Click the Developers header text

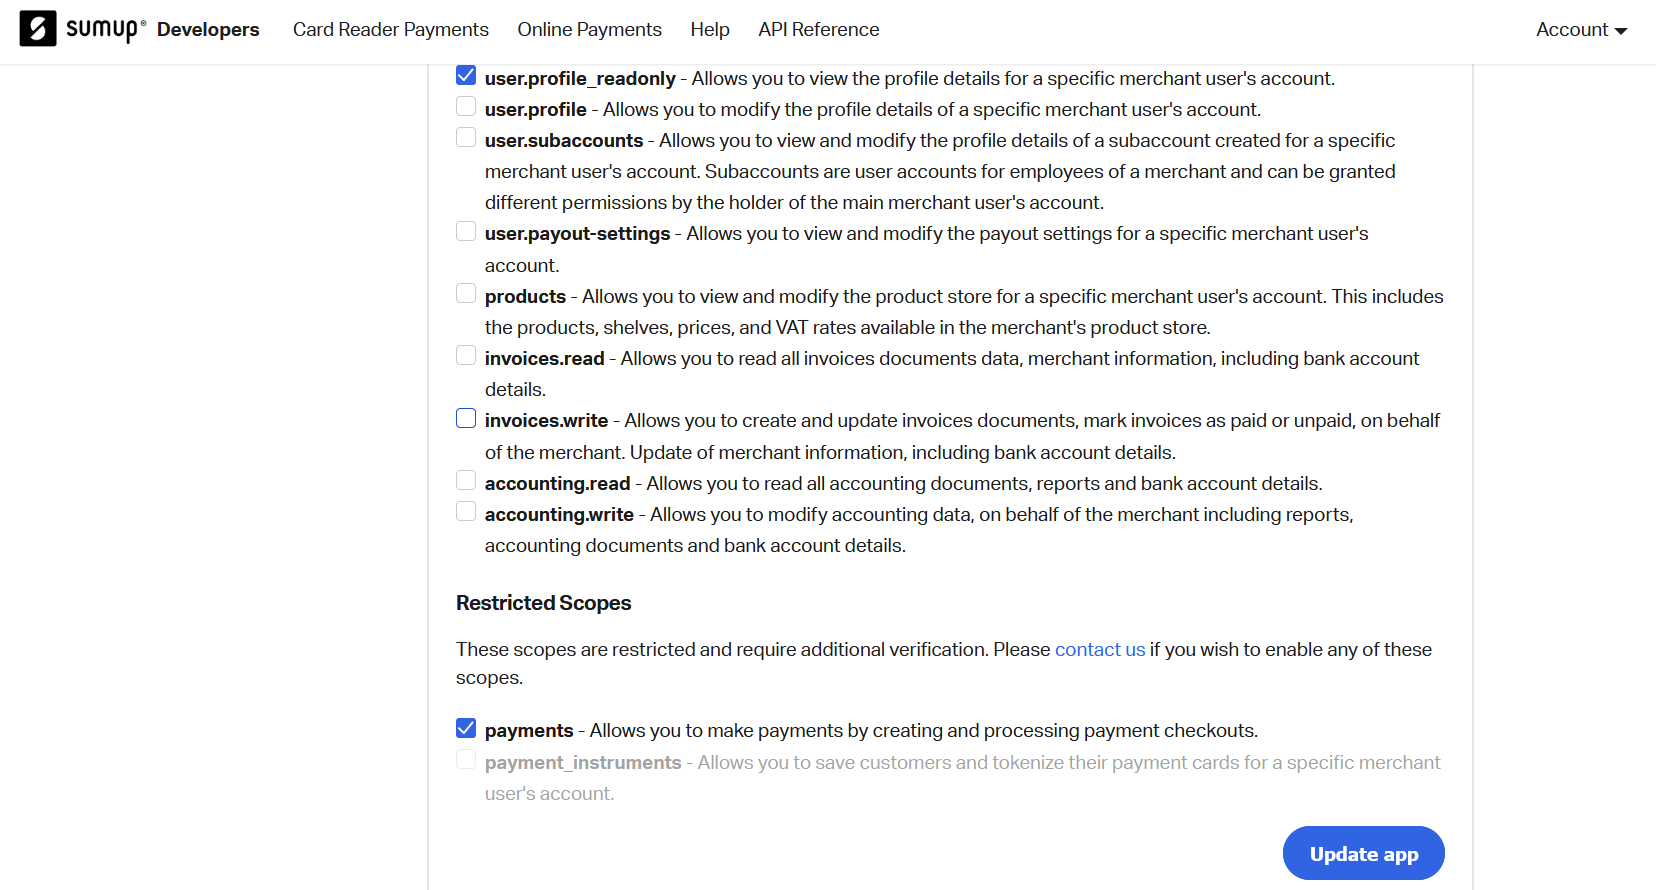pos(208,30)
